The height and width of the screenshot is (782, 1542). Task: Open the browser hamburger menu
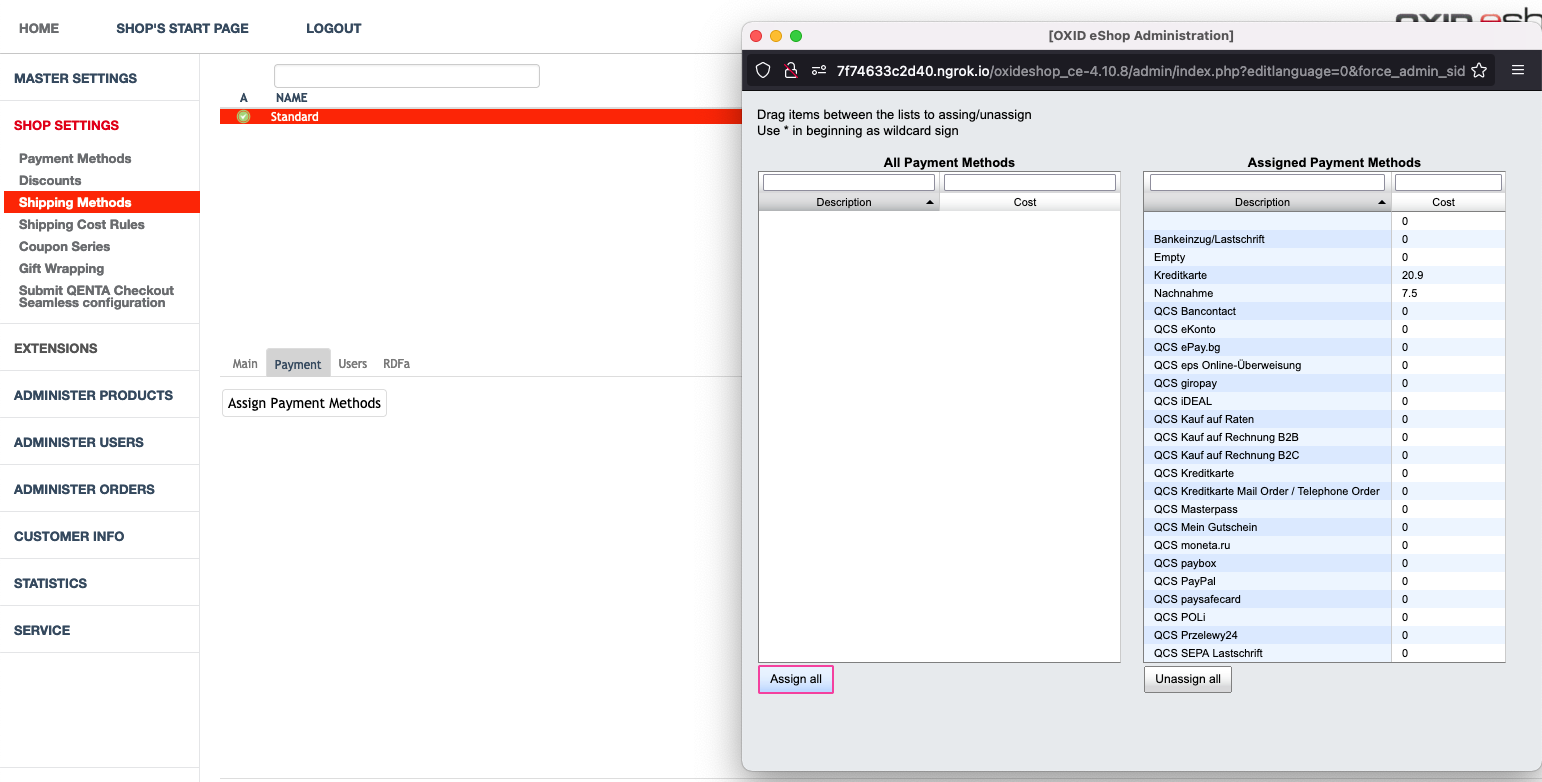click(x=1518, y=70)
